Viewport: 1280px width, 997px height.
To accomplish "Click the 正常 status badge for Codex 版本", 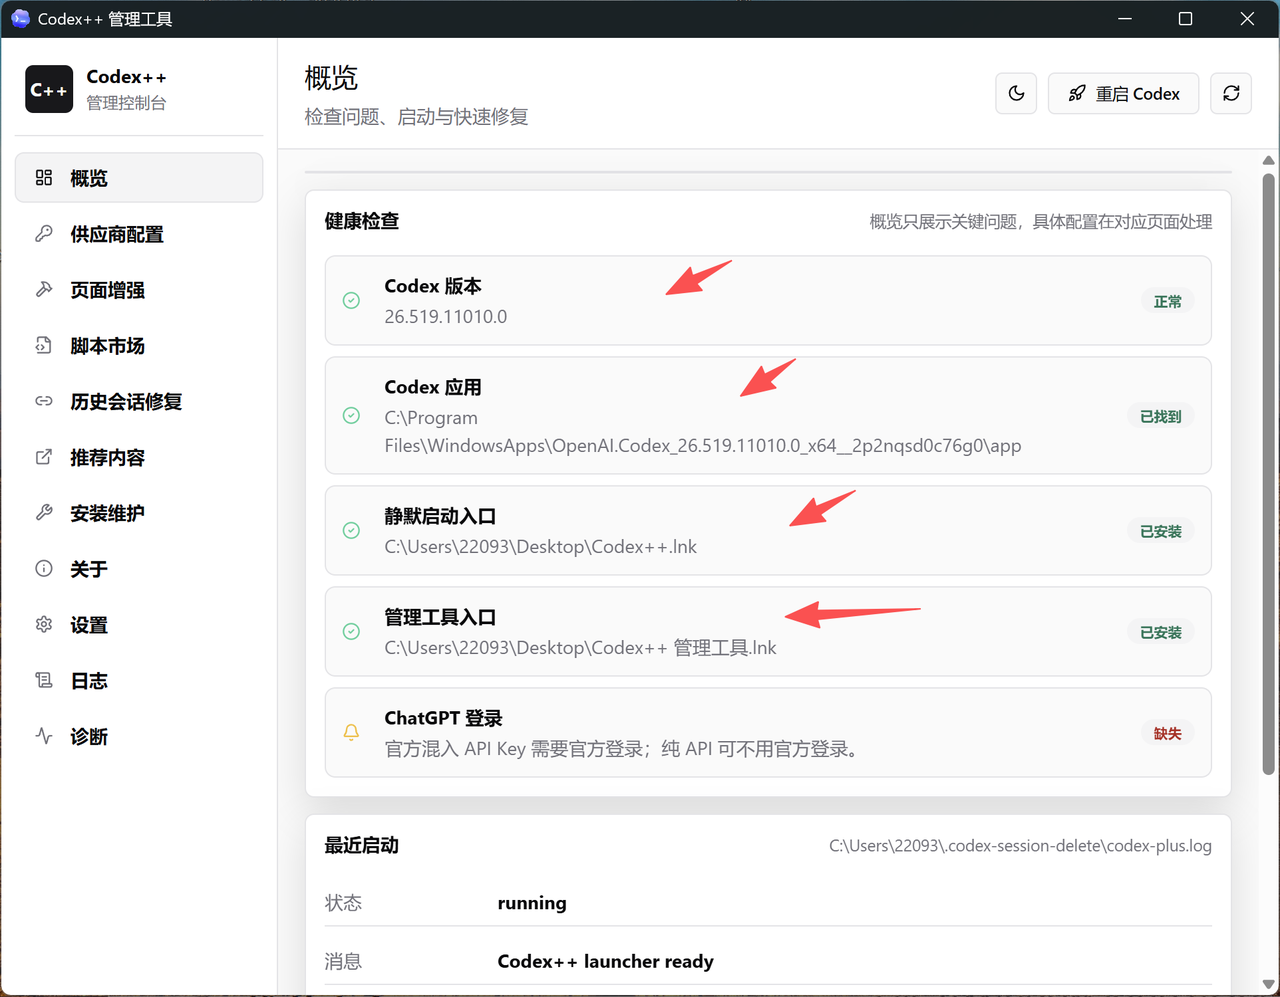I will [1167, 301].
